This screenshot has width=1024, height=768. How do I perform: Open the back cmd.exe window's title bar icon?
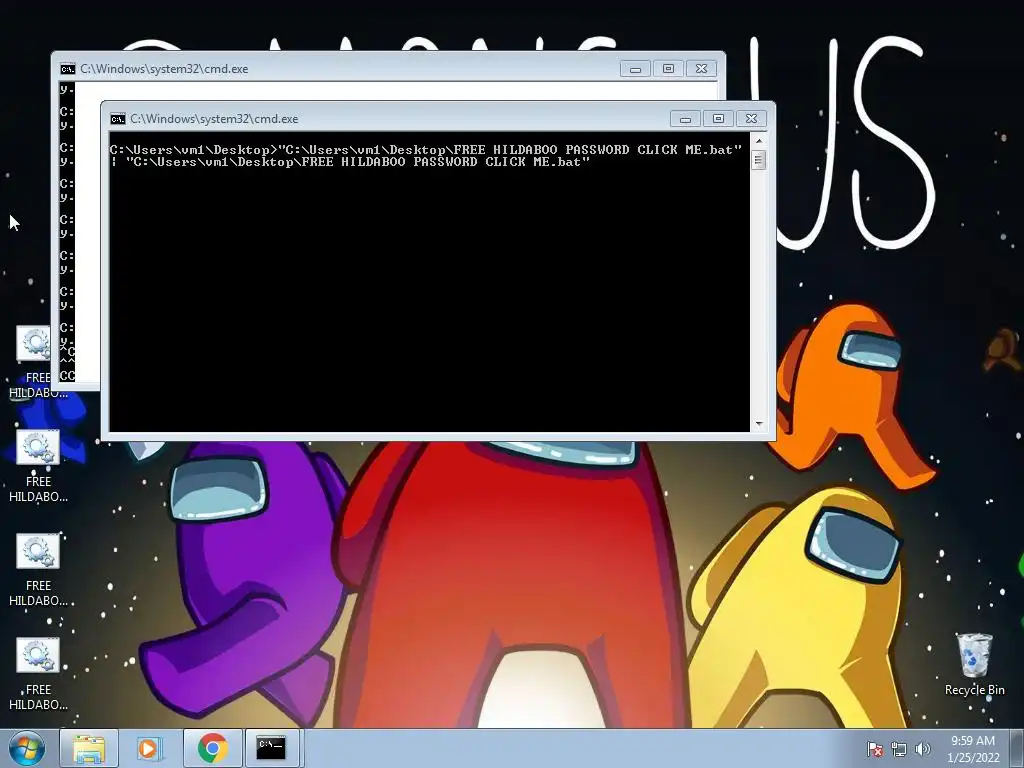pos(67,69)
